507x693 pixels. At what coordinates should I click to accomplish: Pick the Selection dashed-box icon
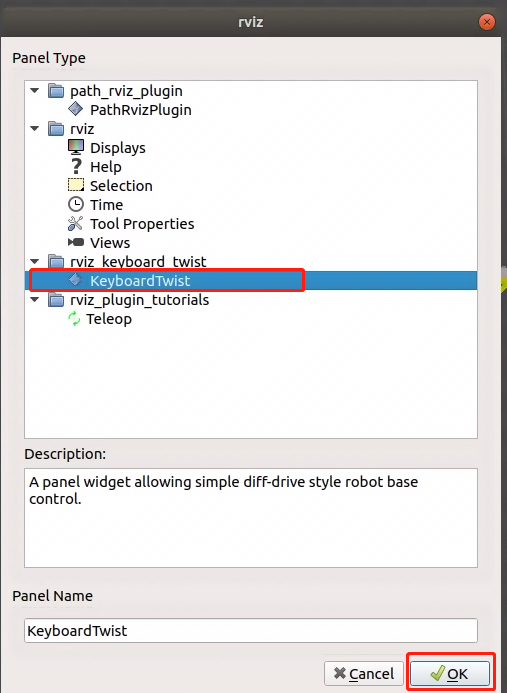point(76,185)
